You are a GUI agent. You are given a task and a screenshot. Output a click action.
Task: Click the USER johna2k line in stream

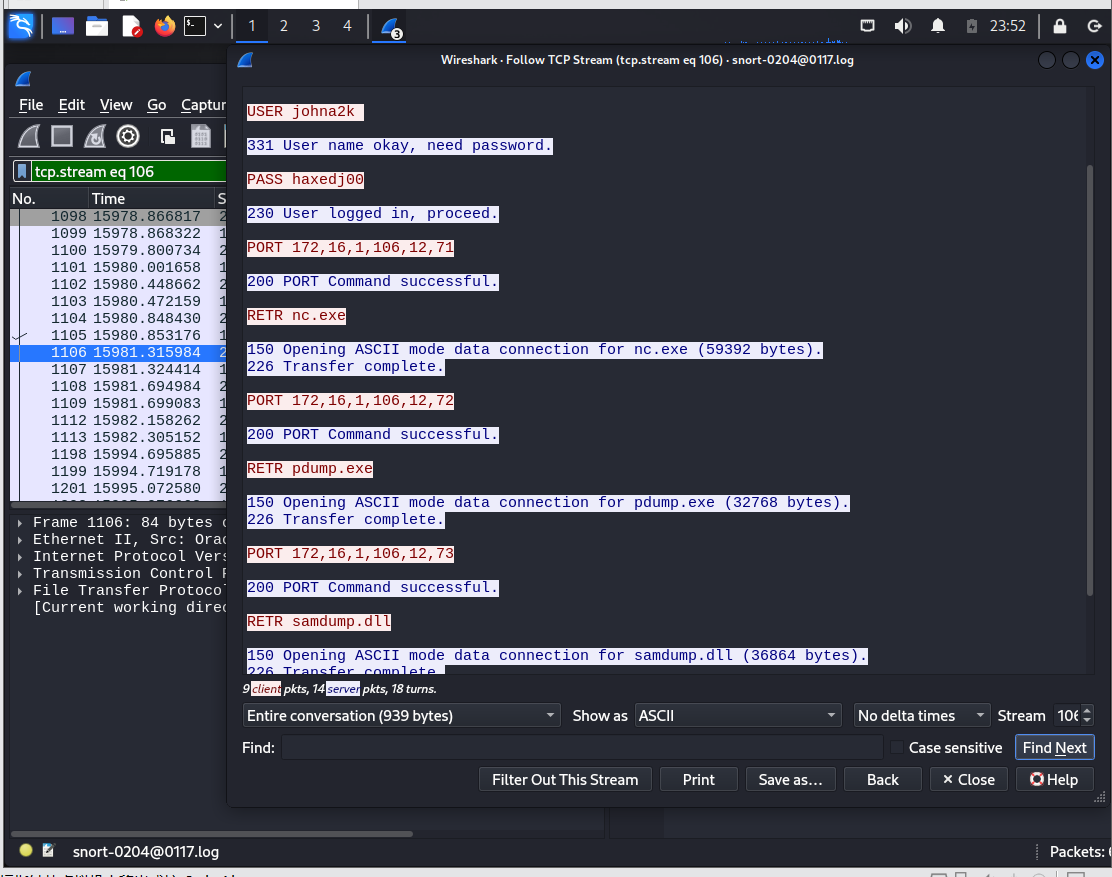305,111
